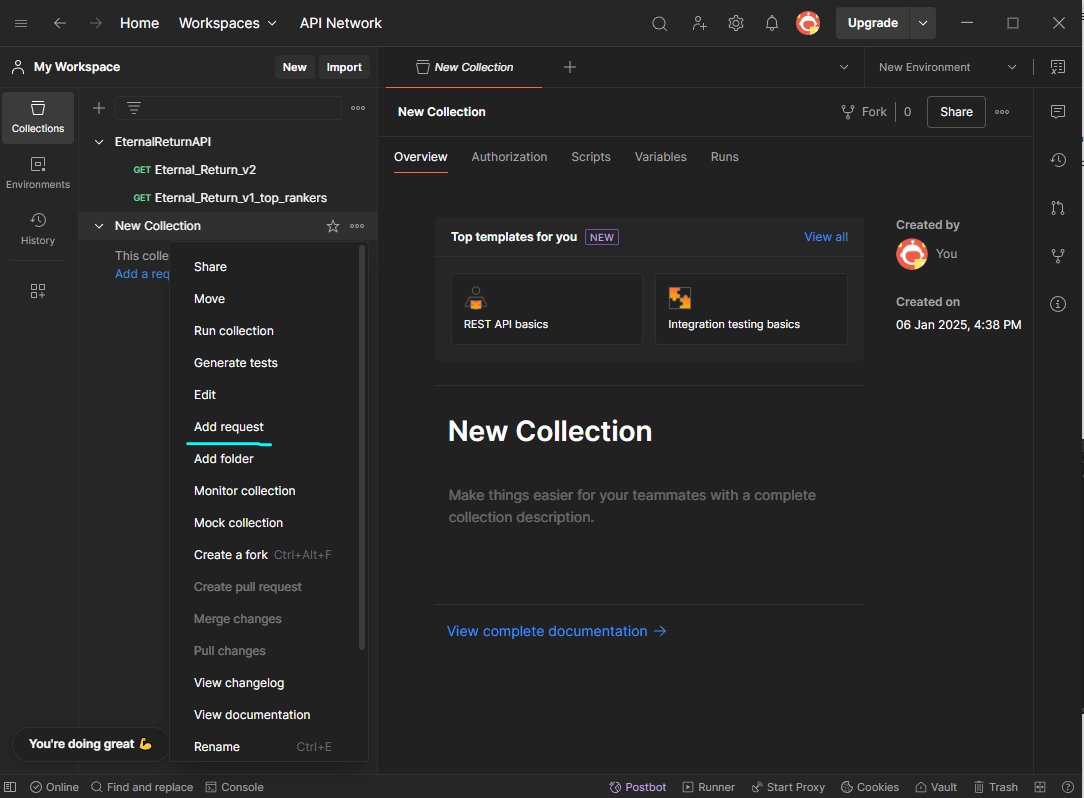Choose Rename in the context menu
Viewport: 1084px width, 798px height.
point(263,747)
